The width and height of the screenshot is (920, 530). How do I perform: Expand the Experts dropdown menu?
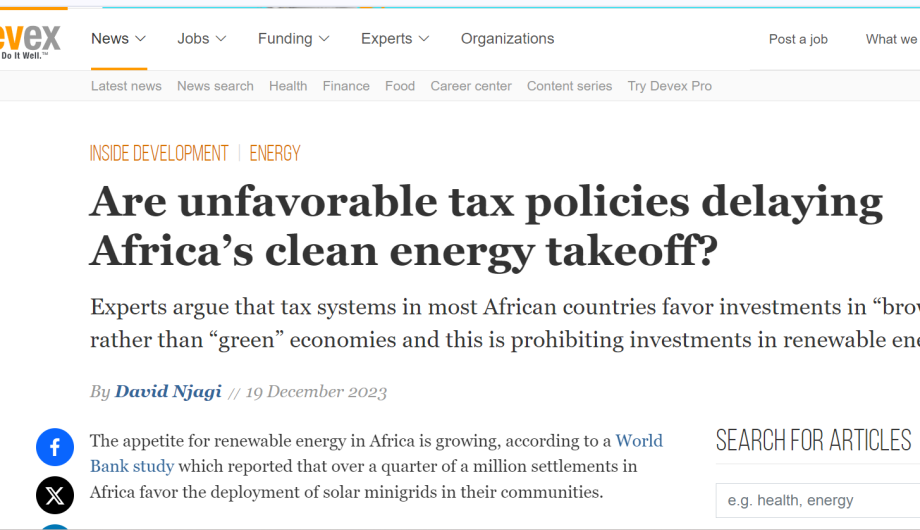pyautogui.click(x=395, y=39)
